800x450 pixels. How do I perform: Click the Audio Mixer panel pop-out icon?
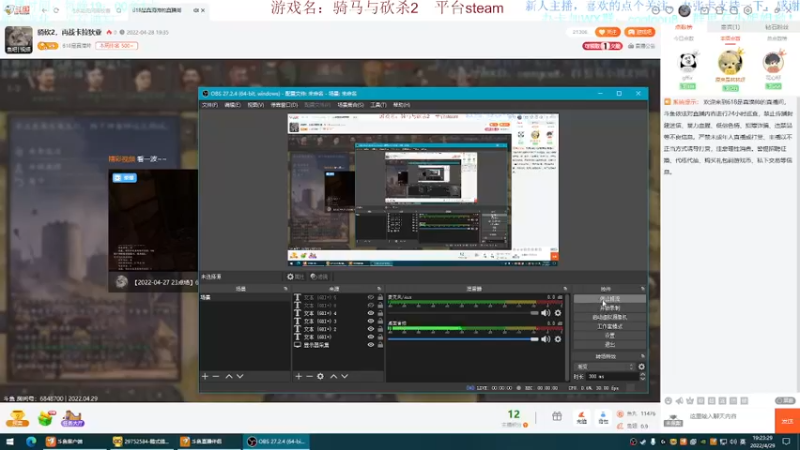(x=565, y=289)
